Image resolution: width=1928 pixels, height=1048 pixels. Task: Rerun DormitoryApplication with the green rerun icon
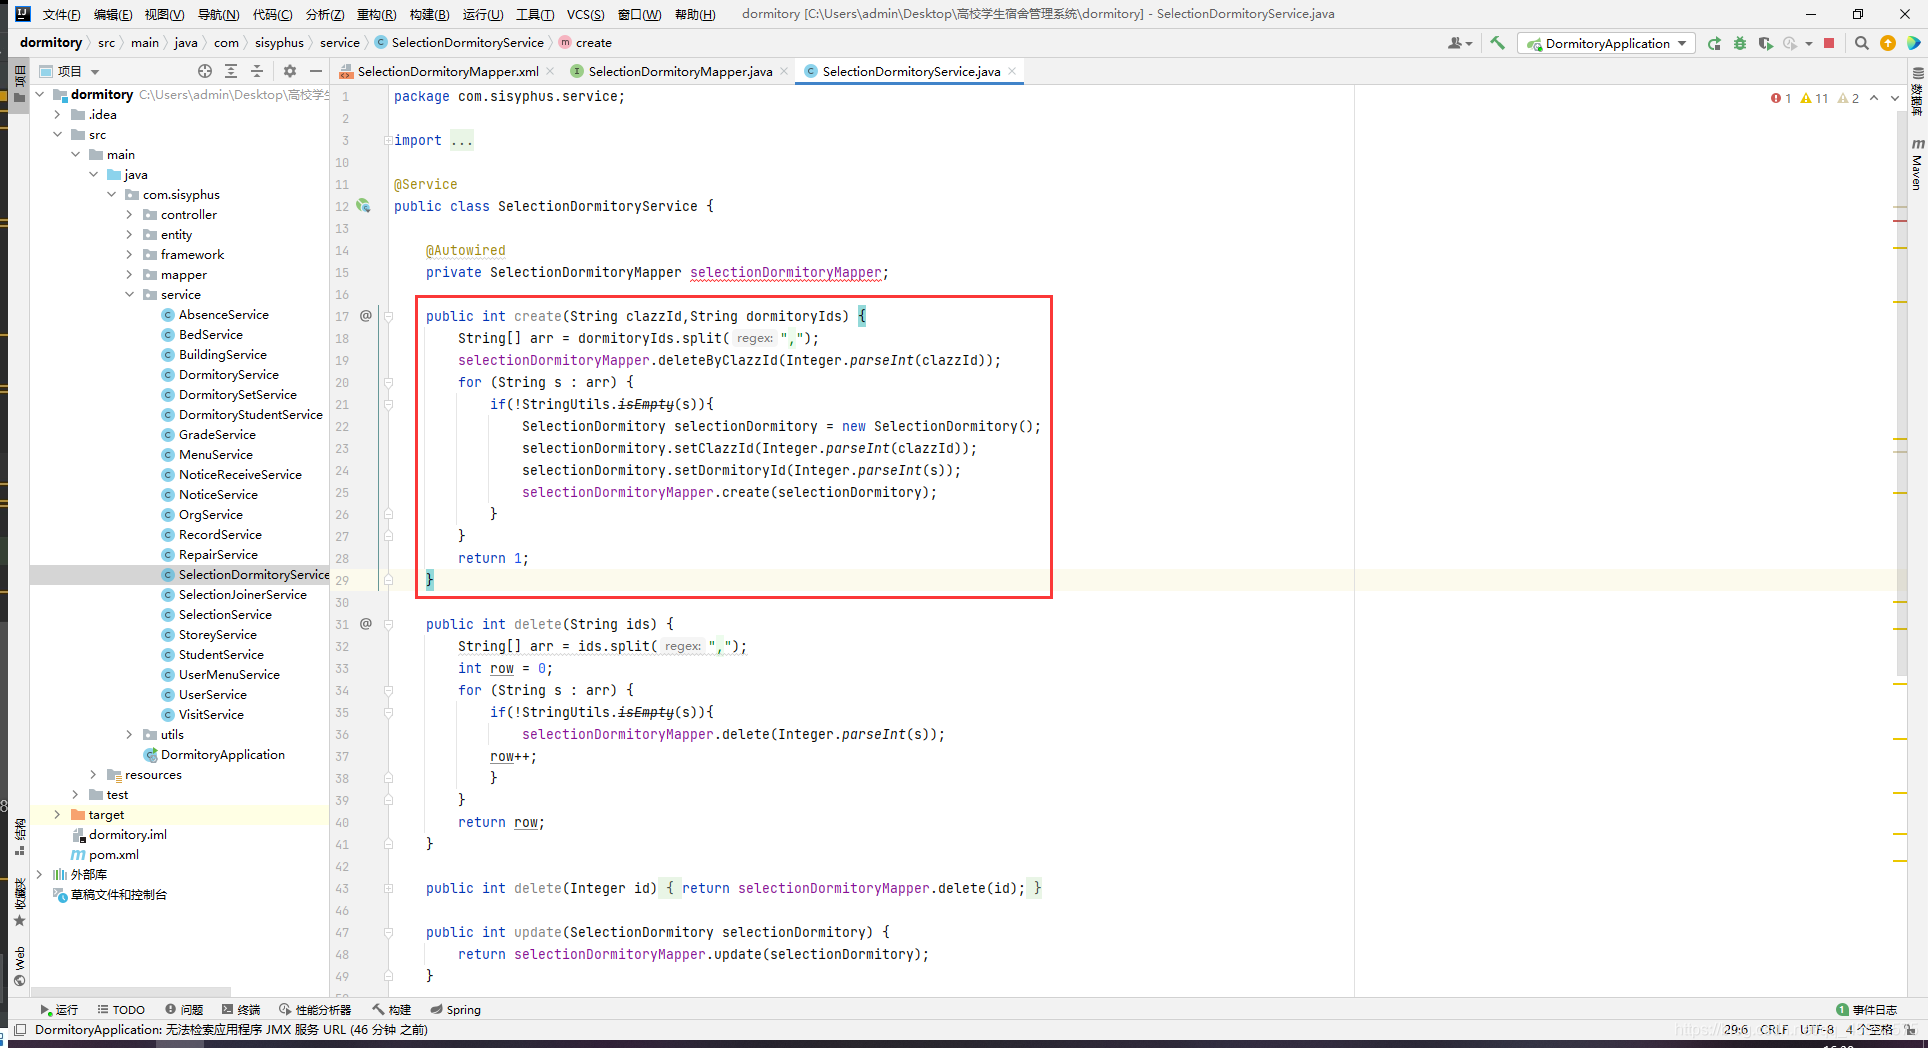click(1714, 43)
